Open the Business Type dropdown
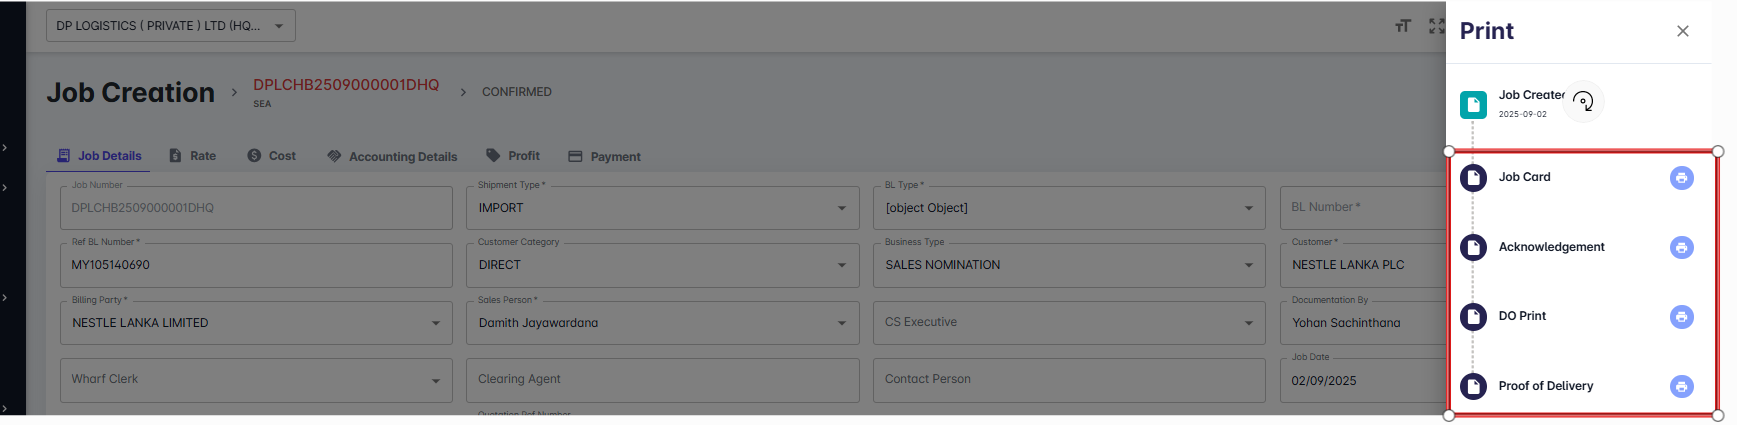This screenshot has width=1737, height=425. click(x=1248, y=265)
